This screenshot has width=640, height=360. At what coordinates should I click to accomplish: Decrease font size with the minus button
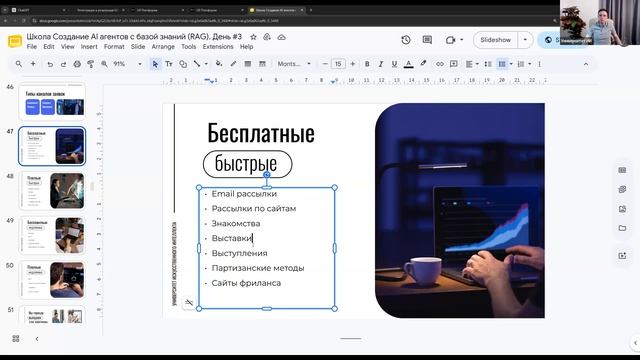[325, 64]
